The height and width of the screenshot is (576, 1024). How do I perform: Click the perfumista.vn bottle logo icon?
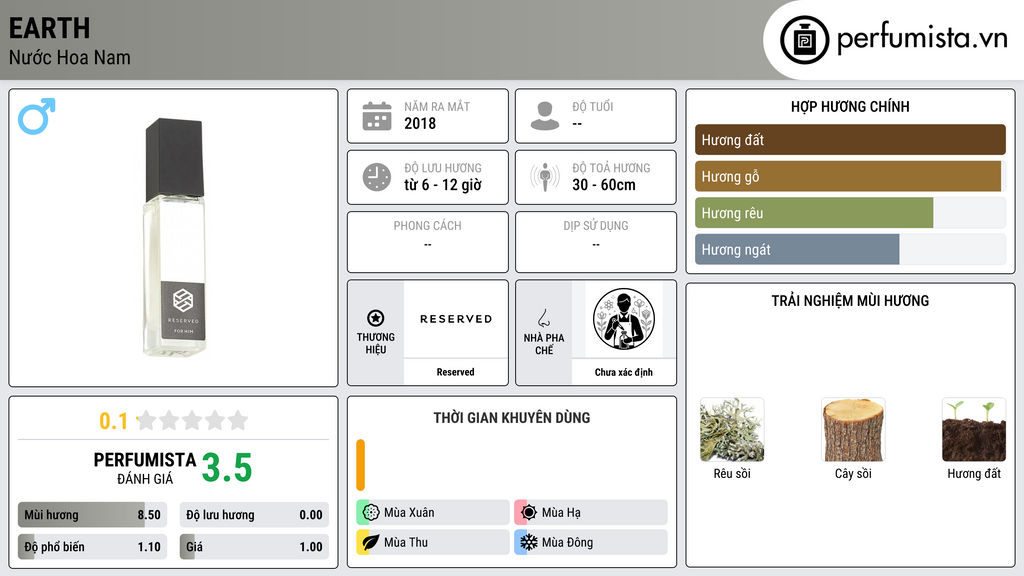pos(804,40)
